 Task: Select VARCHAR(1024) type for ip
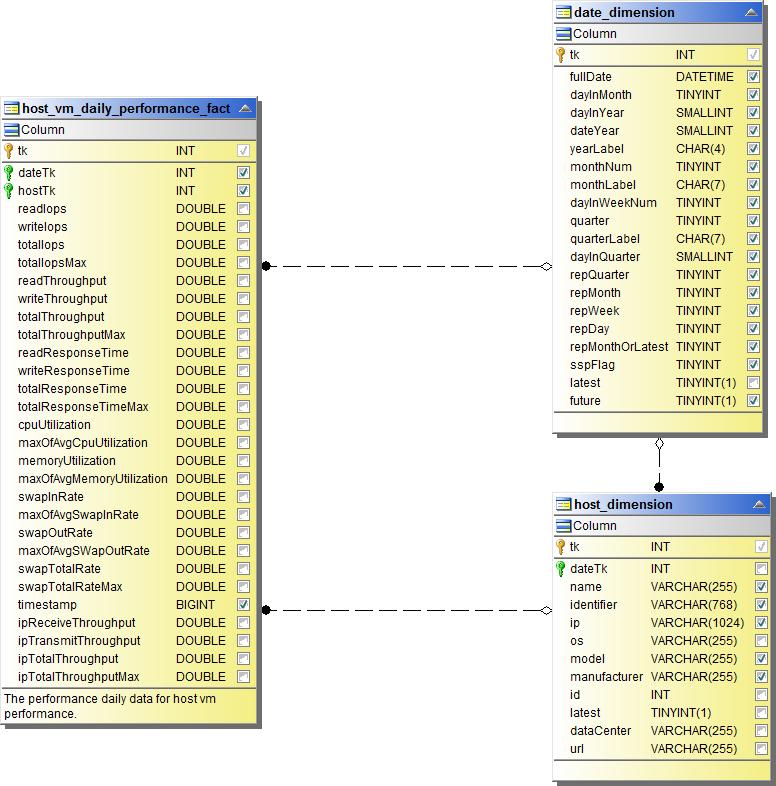pyautogui.click(x=697, y=623)
